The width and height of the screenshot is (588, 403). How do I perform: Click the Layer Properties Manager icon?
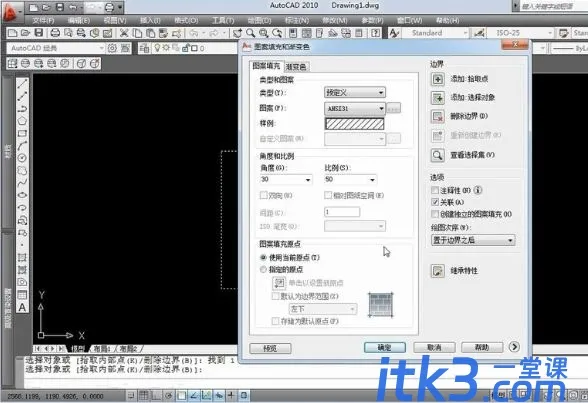144,48
